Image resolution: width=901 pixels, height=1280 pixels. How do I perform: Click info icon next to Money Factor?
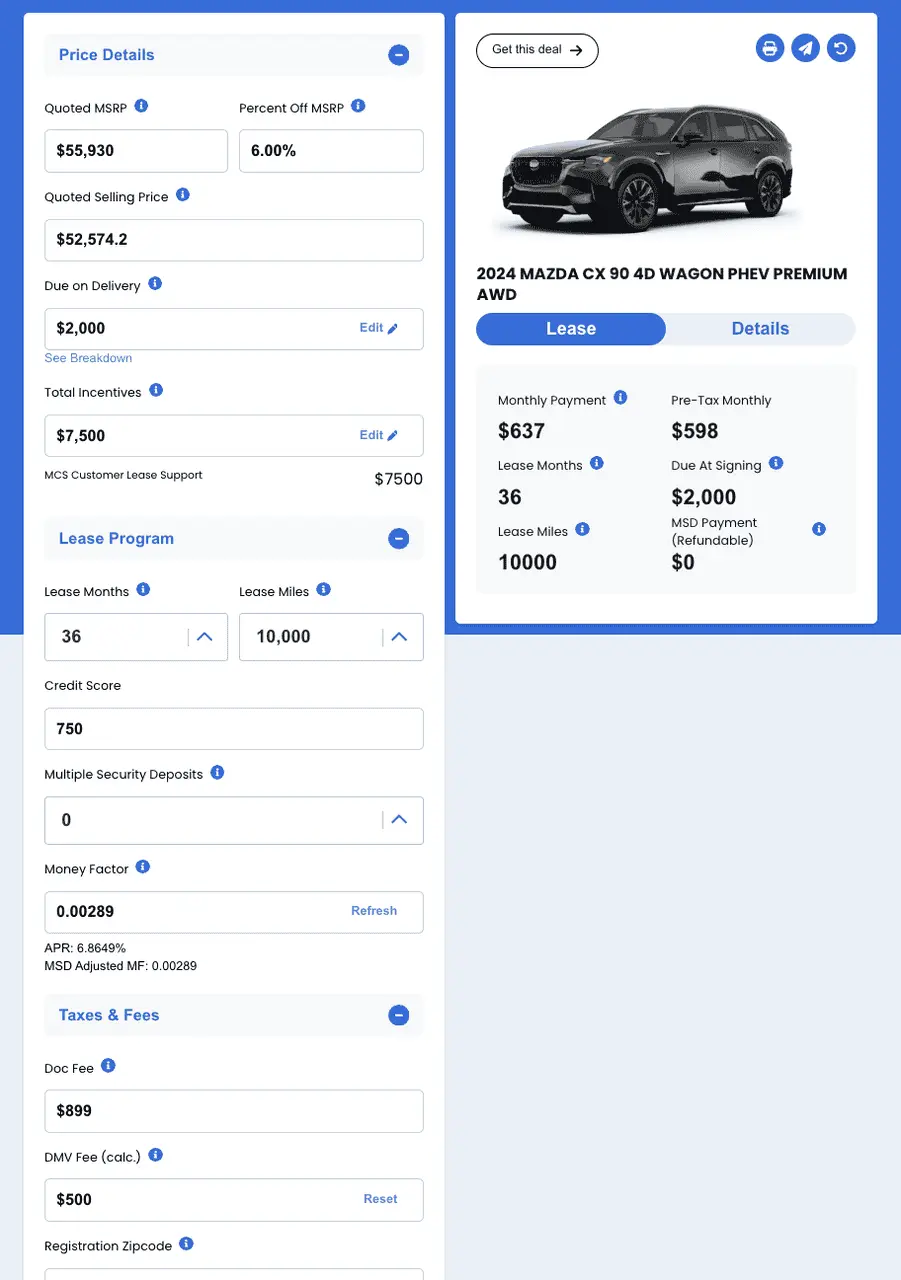coord(142,867)
